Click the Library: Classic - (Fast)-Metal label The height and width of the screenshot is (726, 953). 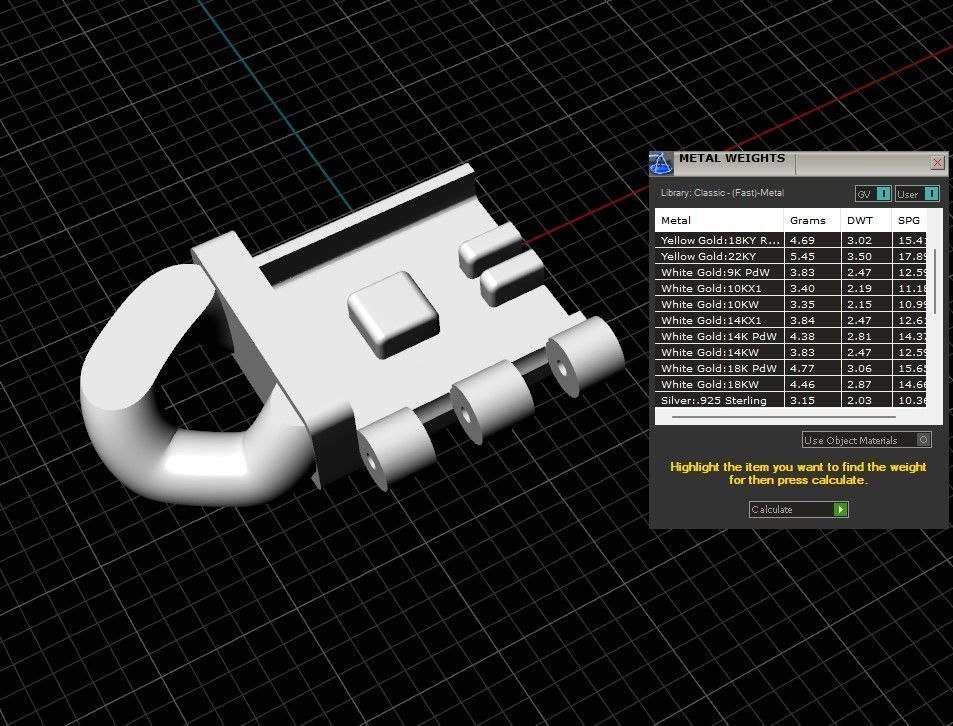(x=722, y=193)
